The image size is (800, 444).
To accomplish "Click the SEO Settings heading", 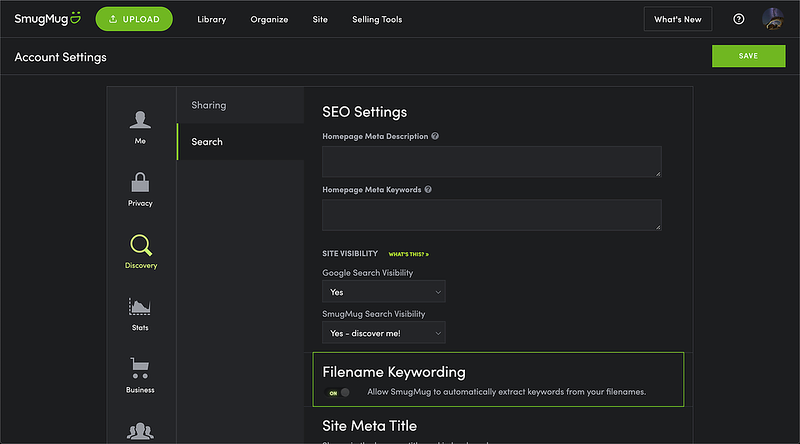I will 364,112.
